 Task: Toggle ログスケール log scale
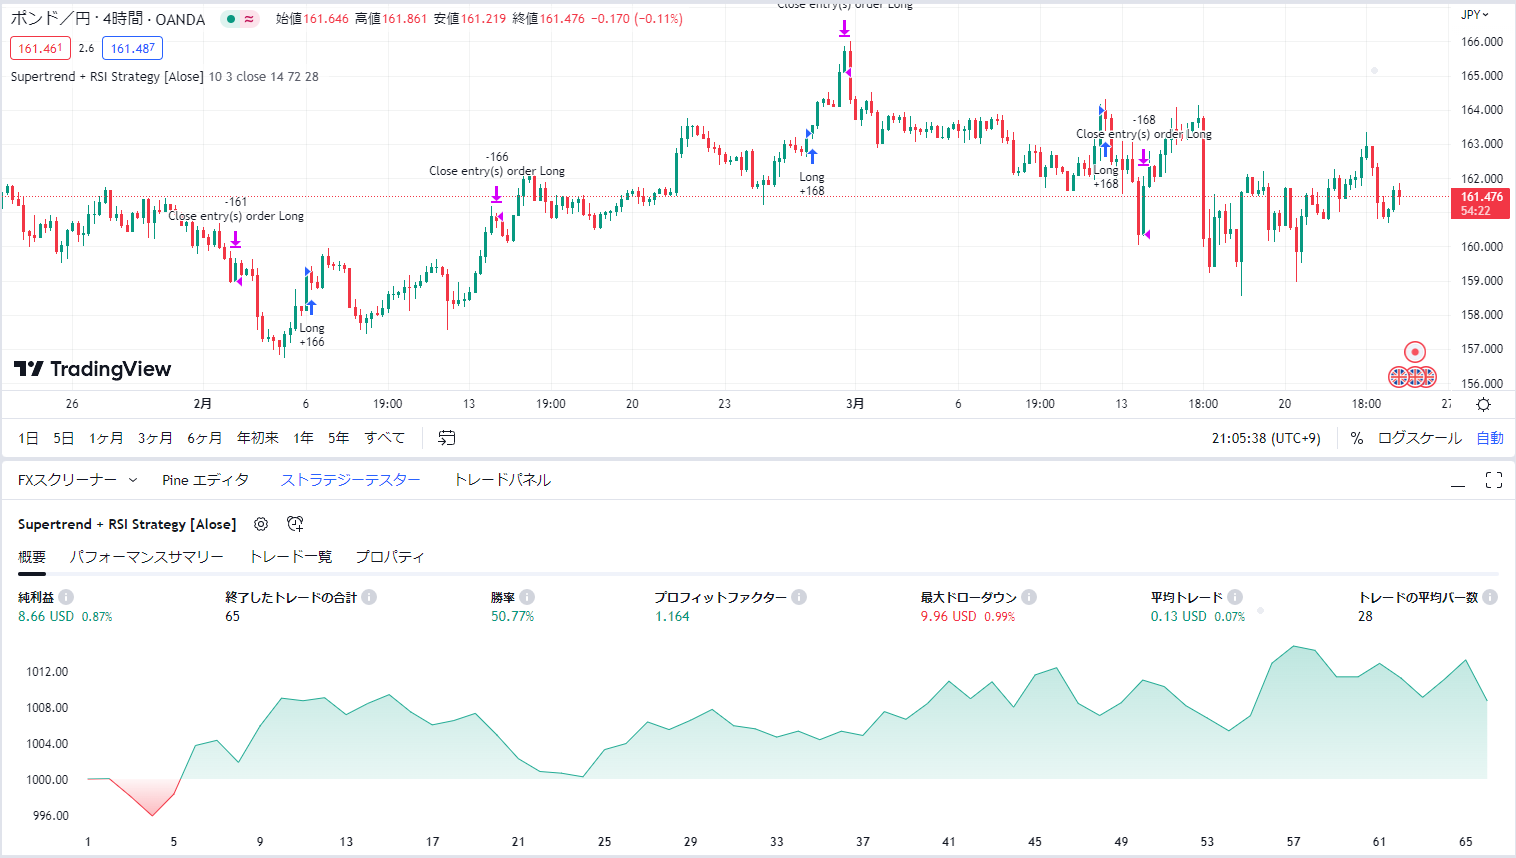click(x=1419, y=438)
